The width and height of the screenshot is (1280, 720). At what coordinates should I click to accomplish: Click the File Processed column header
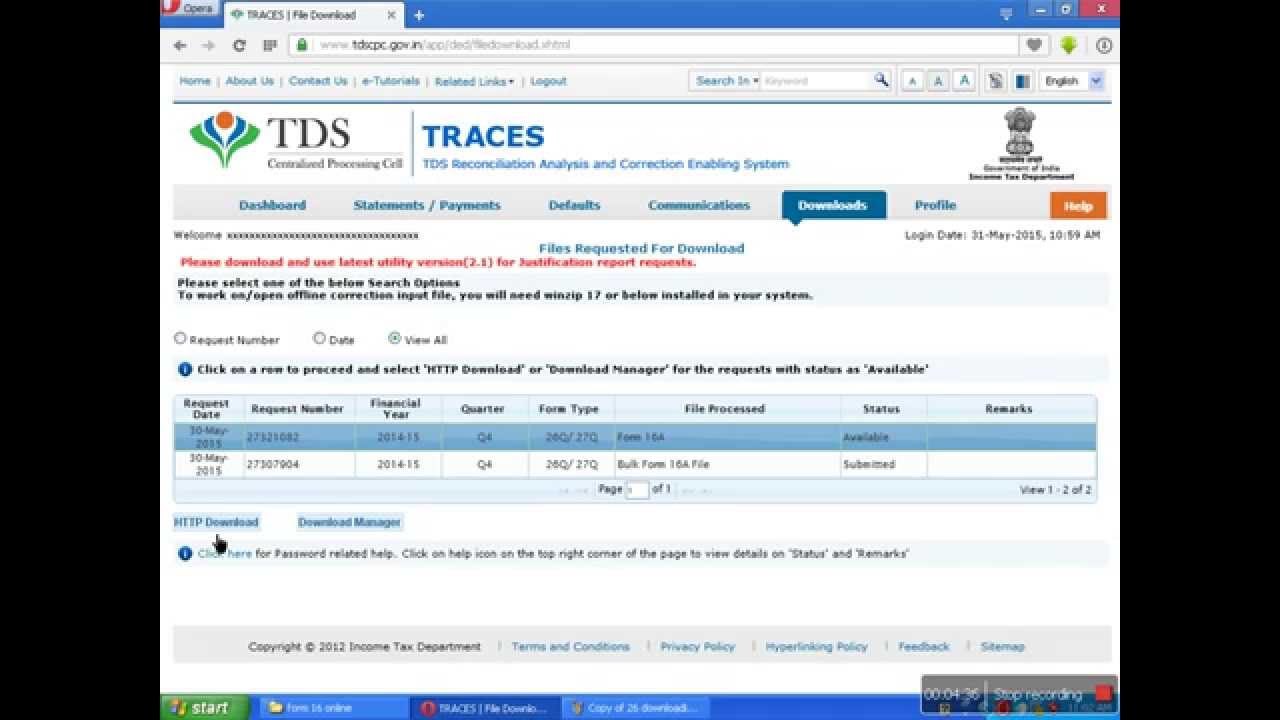pos(725,408)
